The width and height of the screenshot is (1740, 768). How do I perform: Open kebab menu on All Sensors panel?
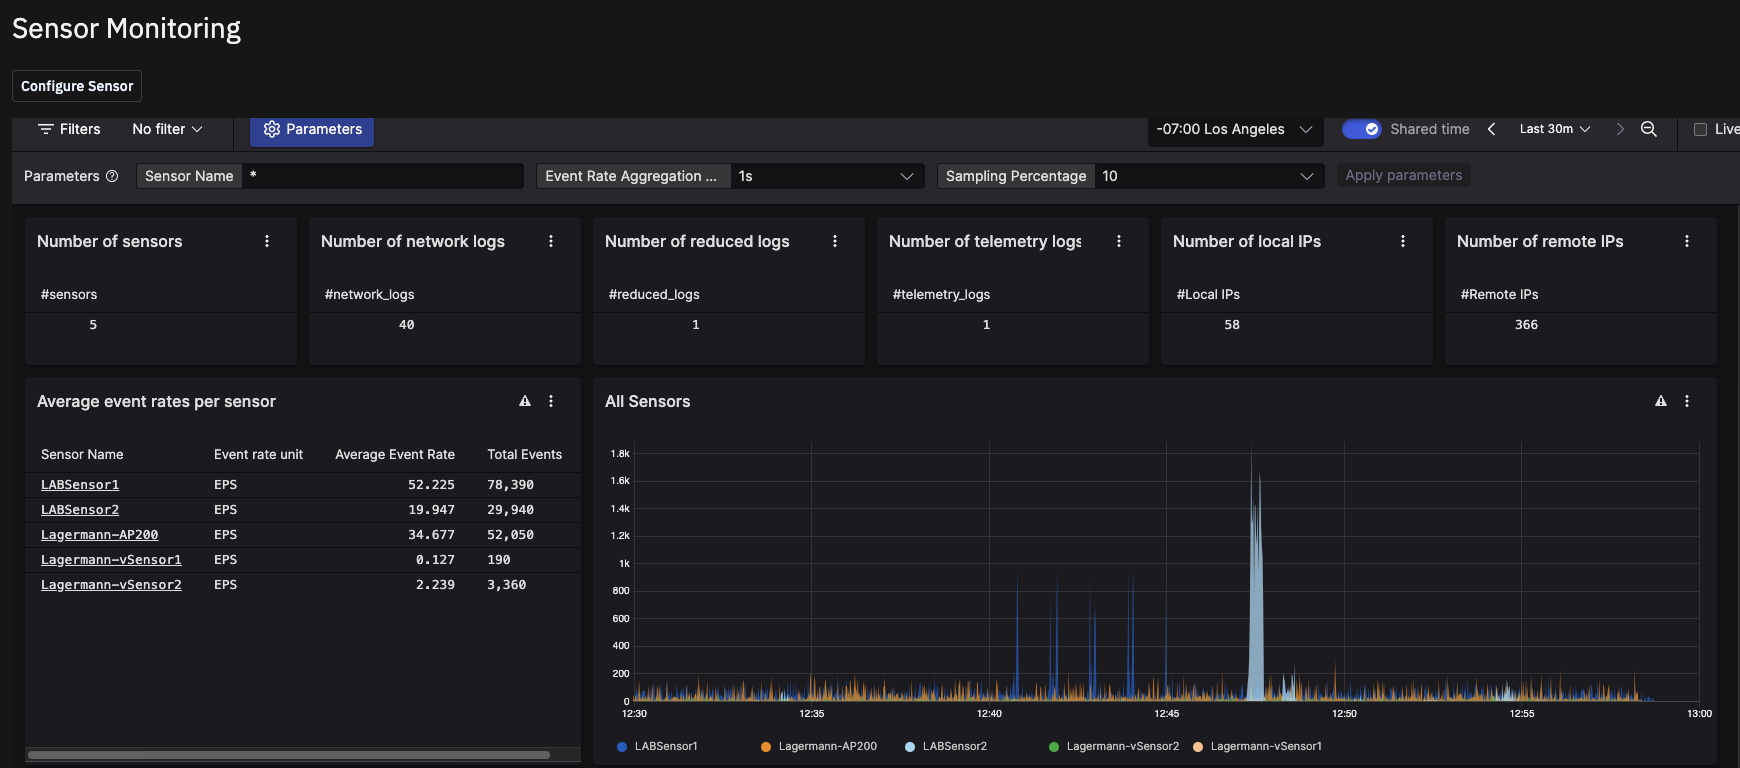click(x=1687, y=401)
